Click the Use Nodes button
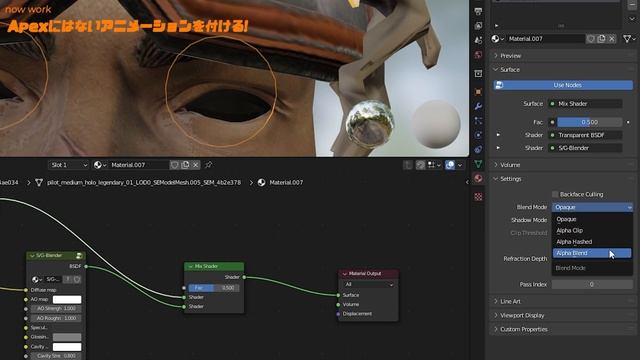 563,85
